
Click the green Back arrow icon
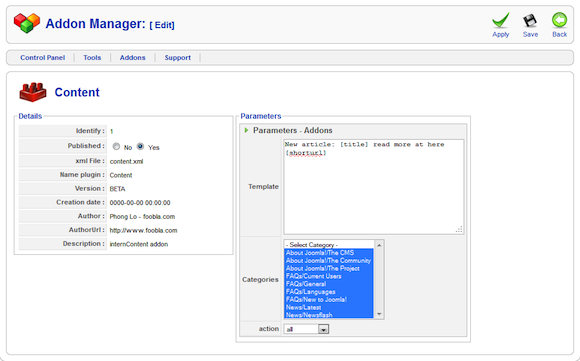559,20
